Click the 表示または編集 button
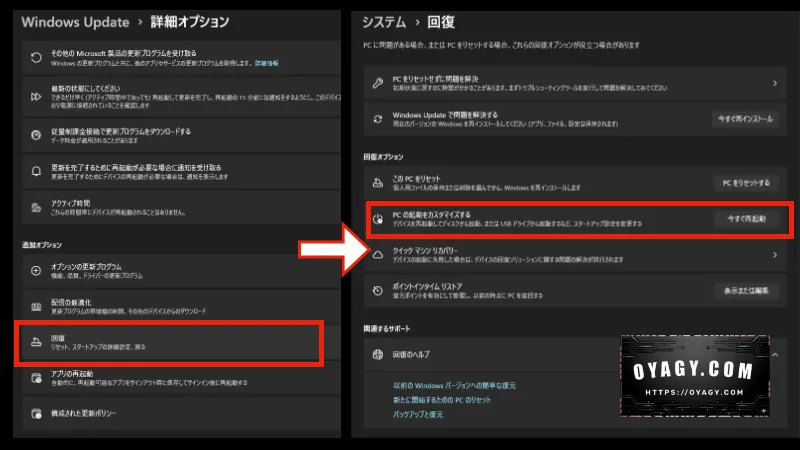This screenshot has width=800, height=450. point(746,290)
